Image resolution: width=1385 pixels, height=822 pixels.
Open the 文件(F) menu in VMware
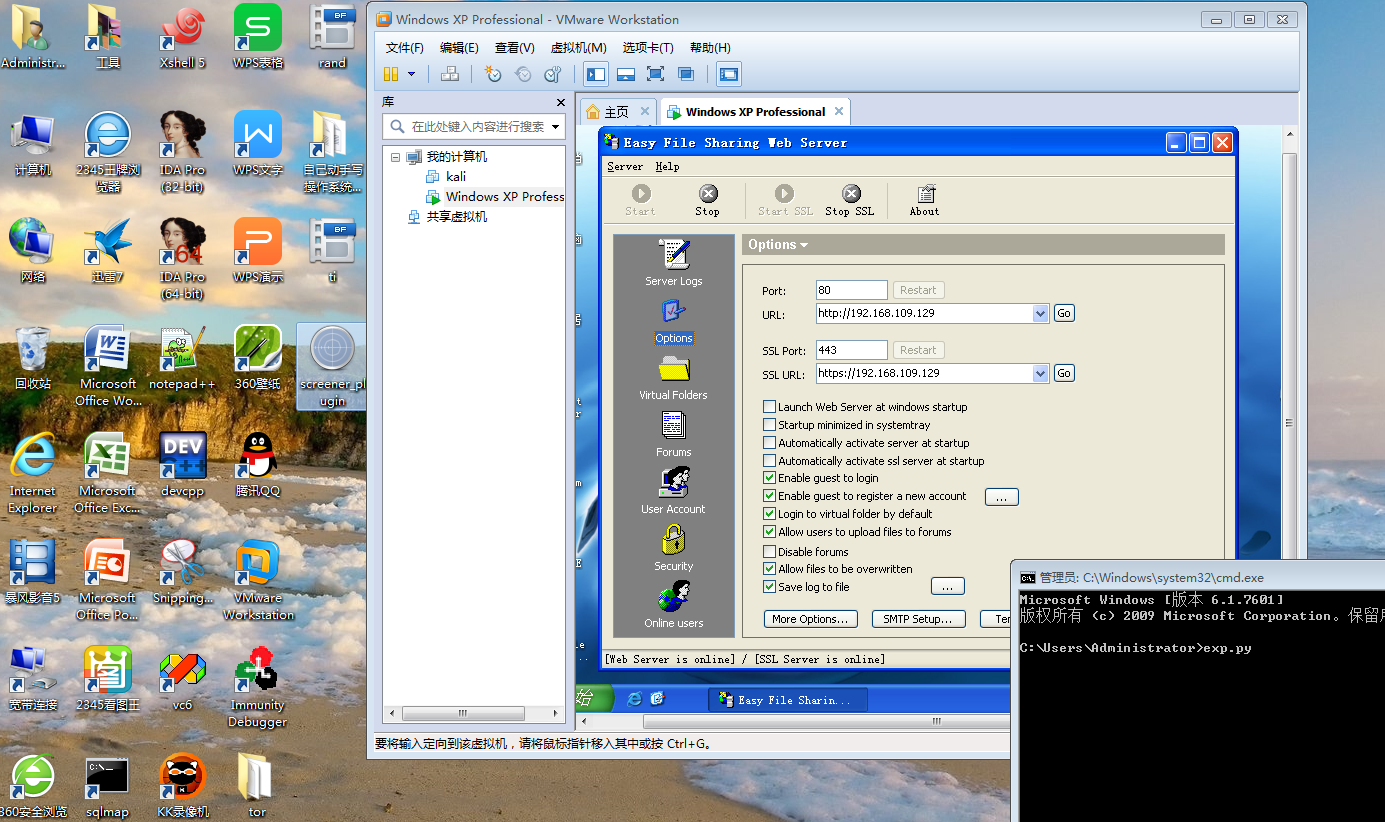pyautogui.click(x=405, y=48)
